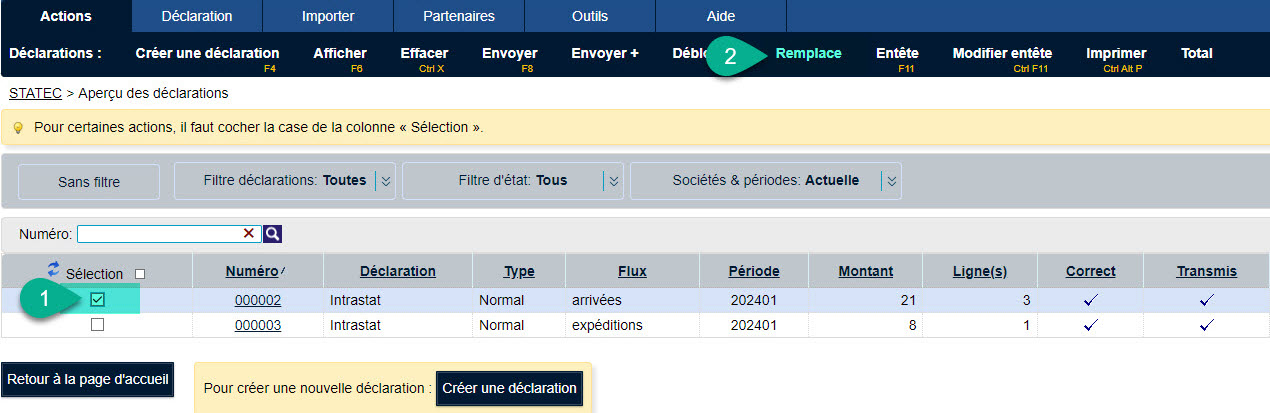Open the Importer tab
Viewport: 1270px width, 413px height.
[328, 16]
